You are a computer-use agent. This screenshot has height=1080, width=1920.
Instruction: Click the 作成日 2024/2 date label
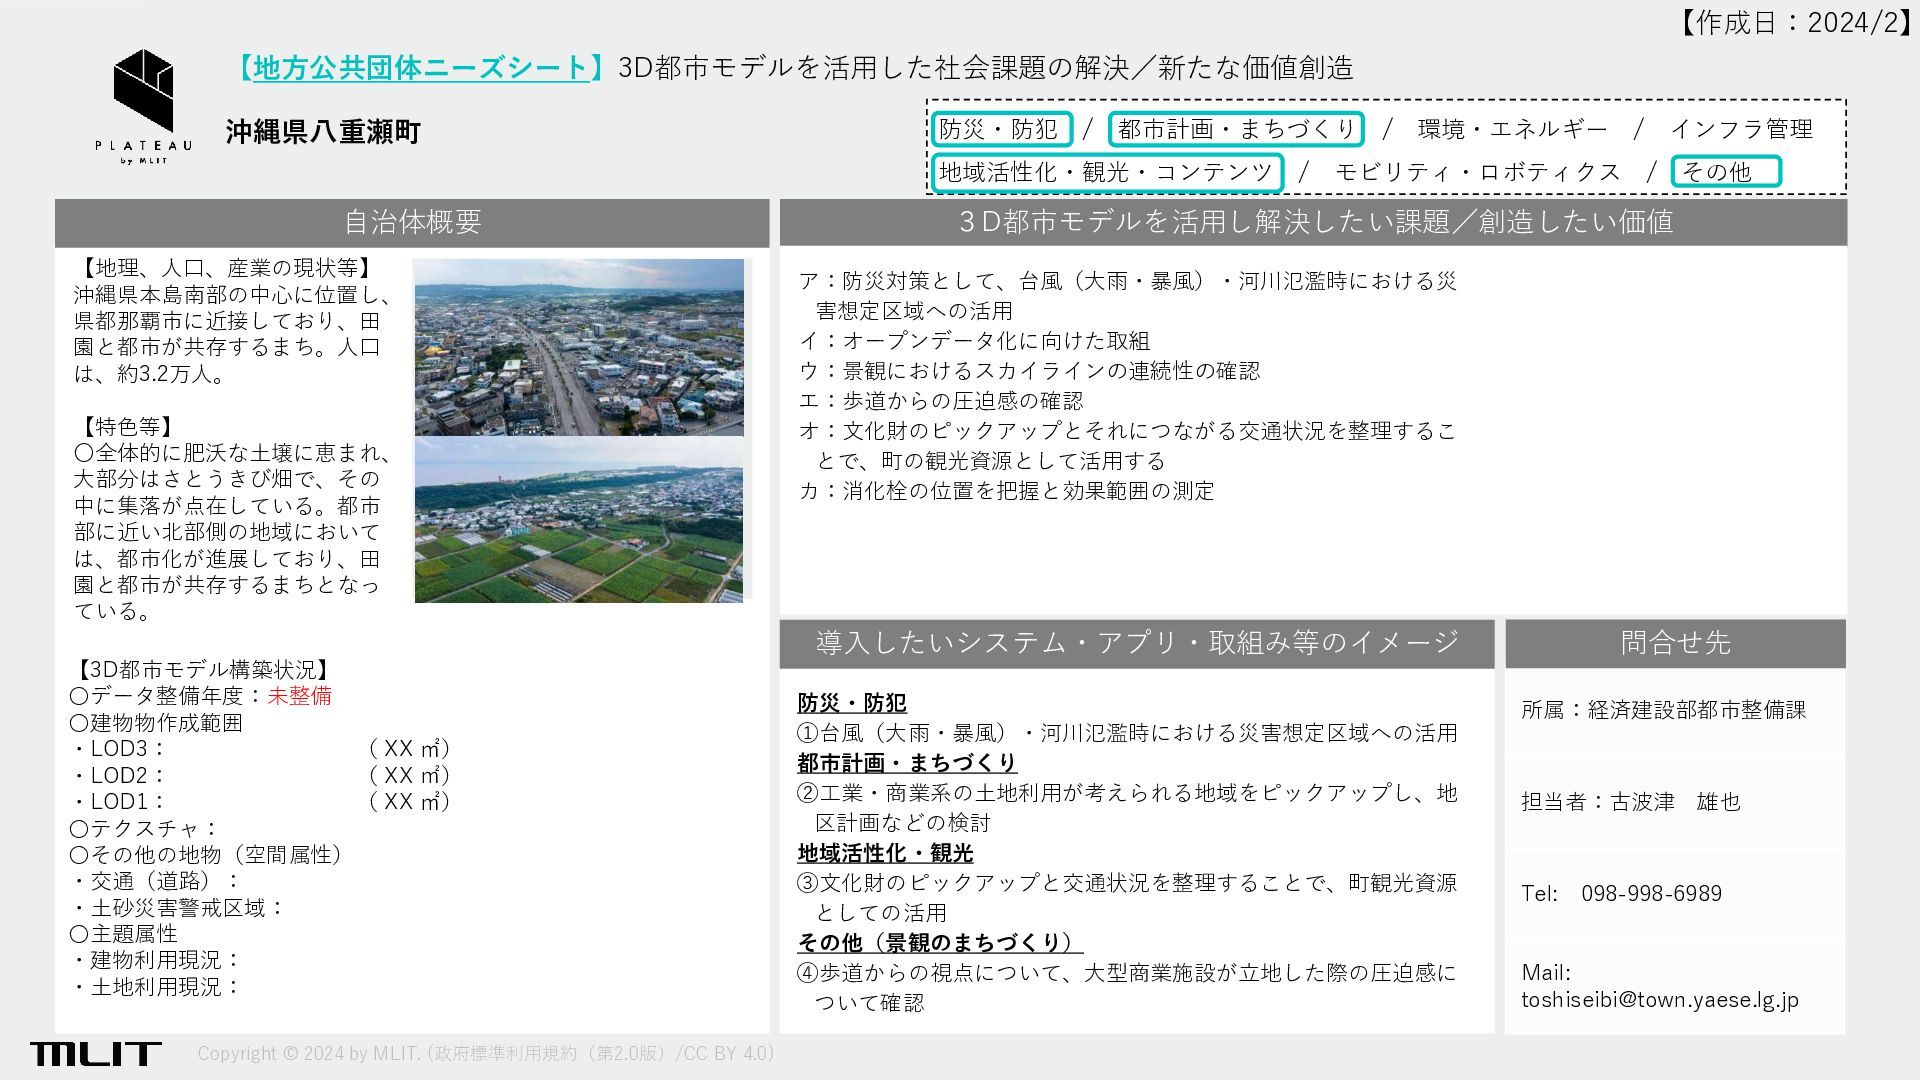tap(1795, 22)
